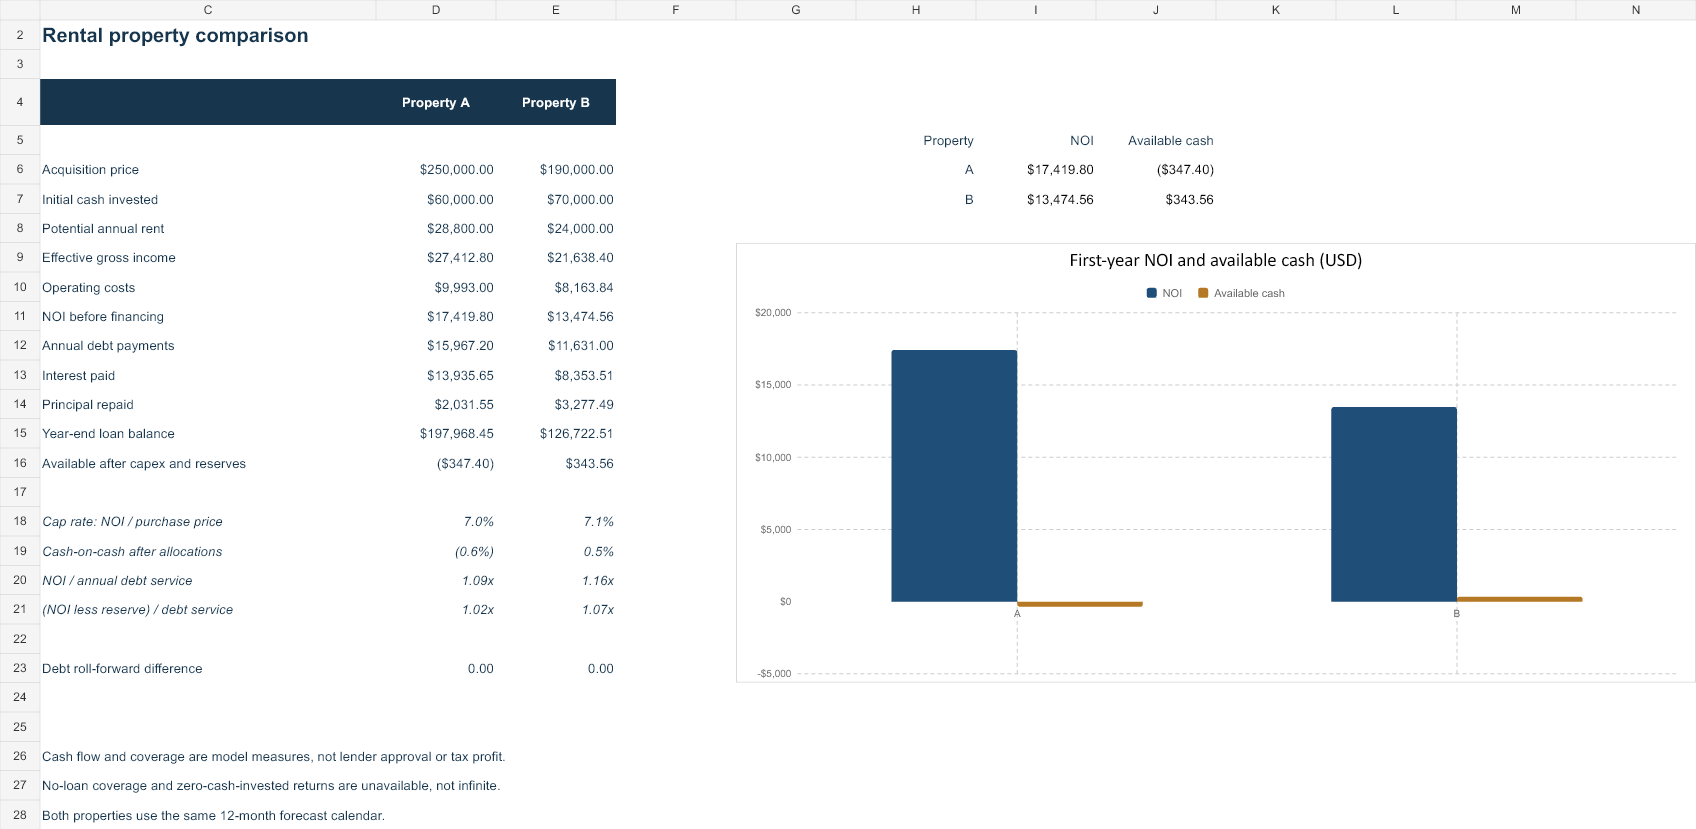The width and height of the screenshot is (1696, 829).
Task: Select Property B's blue NOI bar
Action: coord(1394,504)
